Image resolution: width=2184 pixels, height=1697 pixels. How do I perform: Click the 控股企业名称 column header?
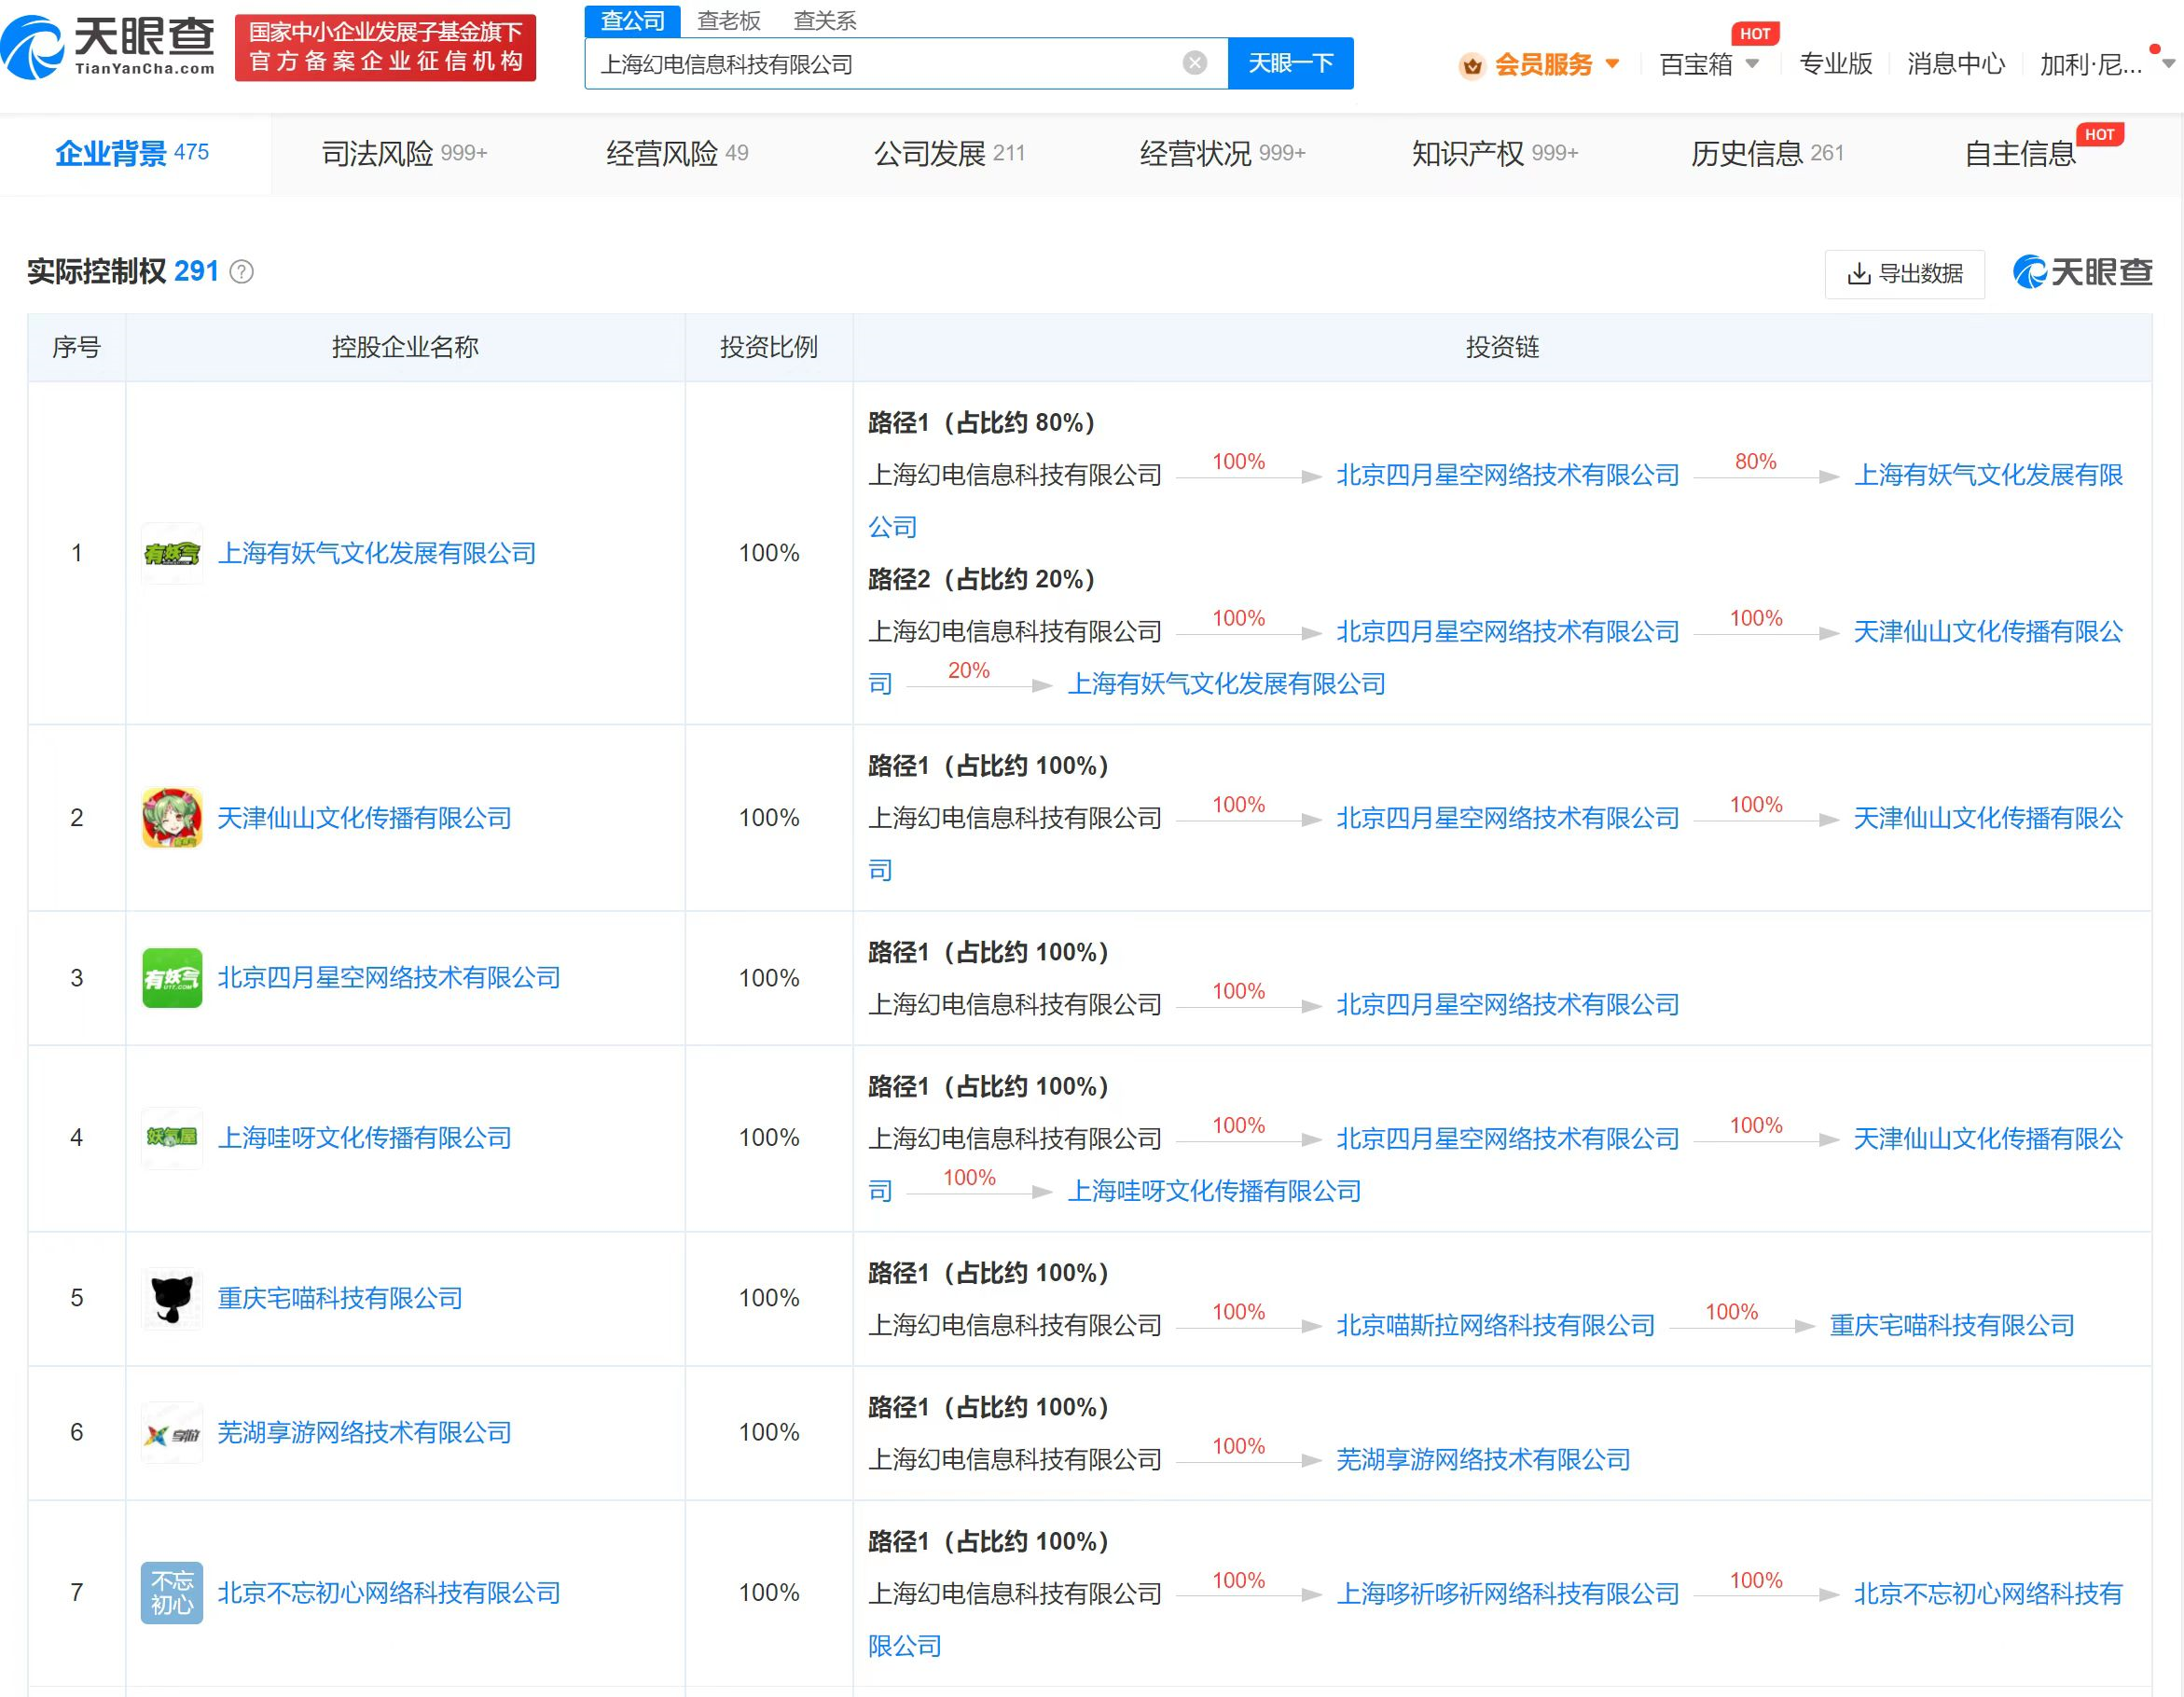[x=405, y=347]
